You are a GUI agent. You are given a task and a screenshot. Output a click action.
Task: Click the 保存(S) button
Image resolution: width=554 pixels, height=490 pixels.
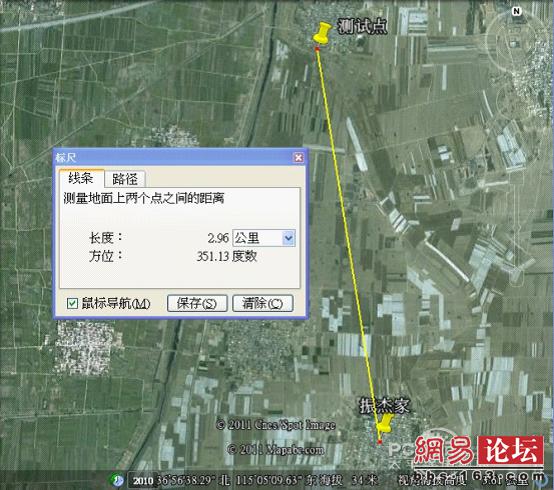coord(197,303)
